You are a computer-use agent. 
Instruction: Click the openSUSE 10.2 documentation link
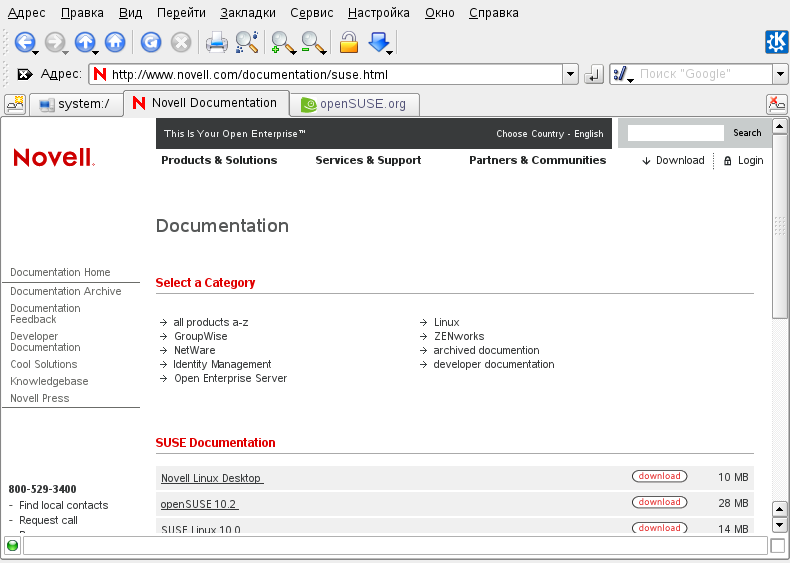tap(199, 504)
